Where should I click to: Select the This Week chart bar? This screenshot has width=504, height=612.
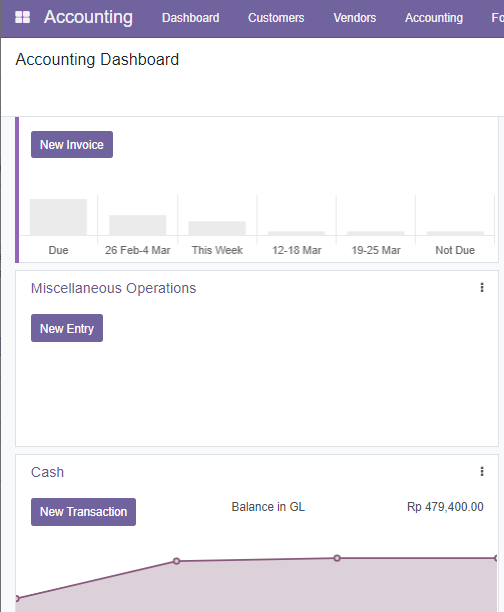tap(217, 228)
